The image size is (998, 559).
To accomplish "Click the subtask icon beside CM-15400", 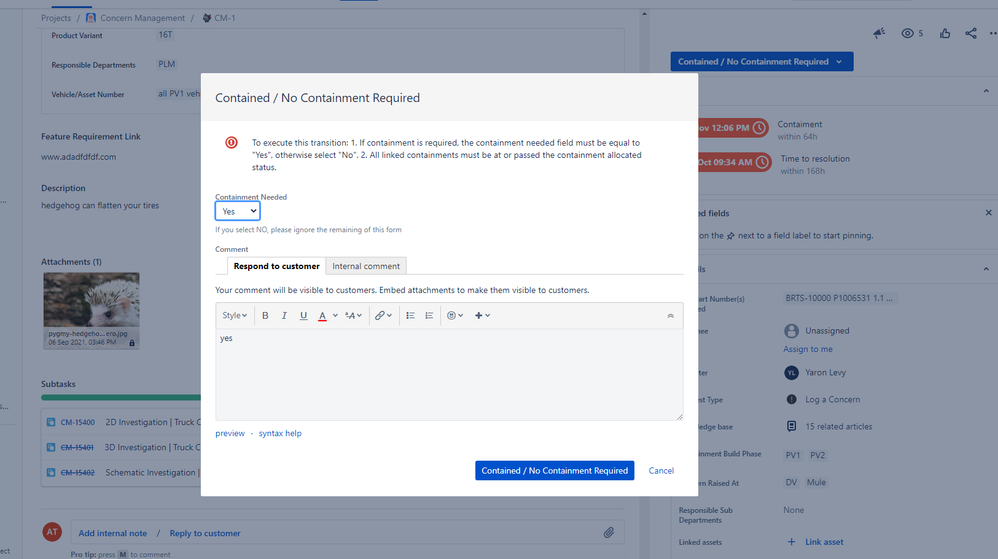I will pos(51,422).
